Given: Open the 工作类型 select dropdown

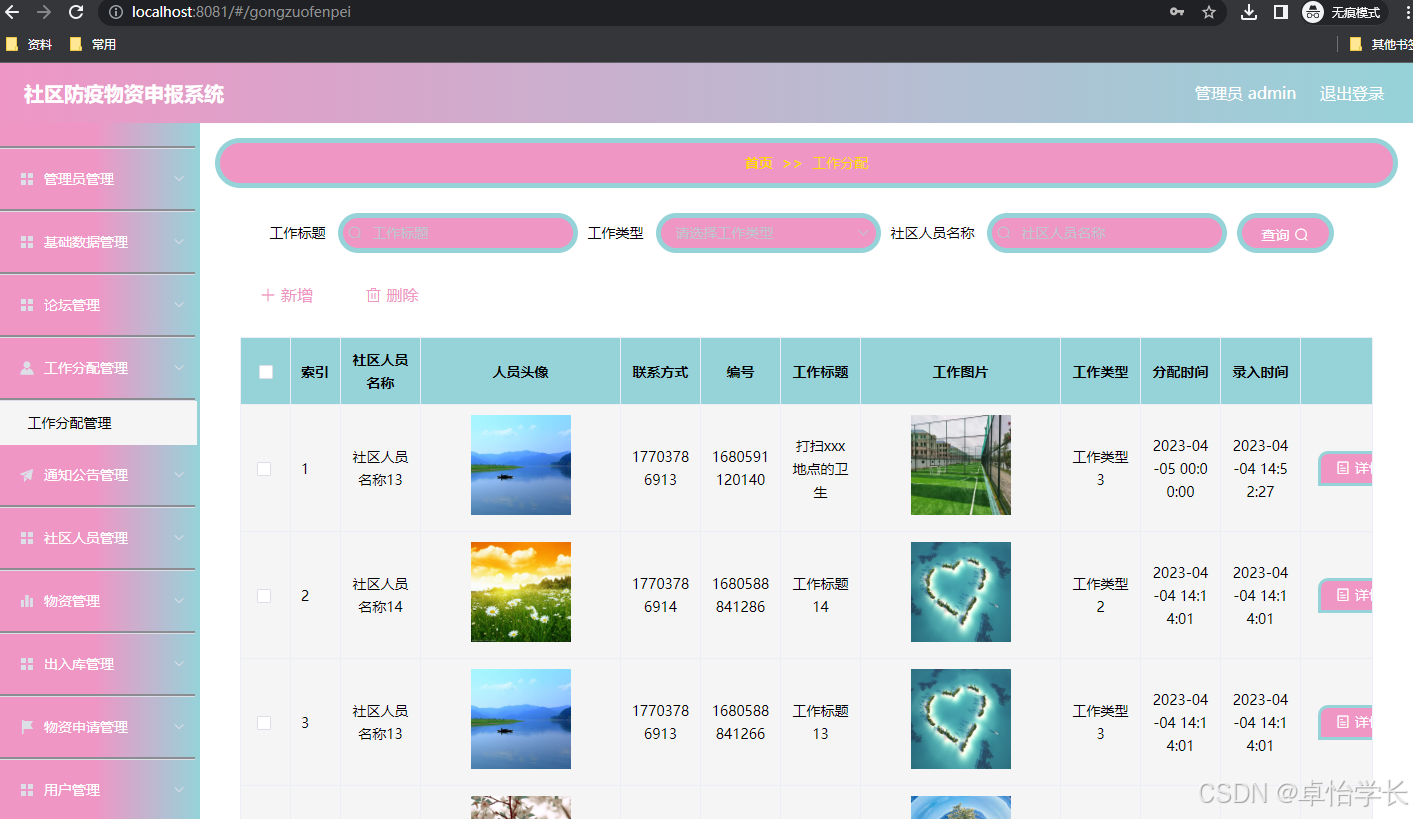Looking at the screenshot, I should click(x=768, y=233).
